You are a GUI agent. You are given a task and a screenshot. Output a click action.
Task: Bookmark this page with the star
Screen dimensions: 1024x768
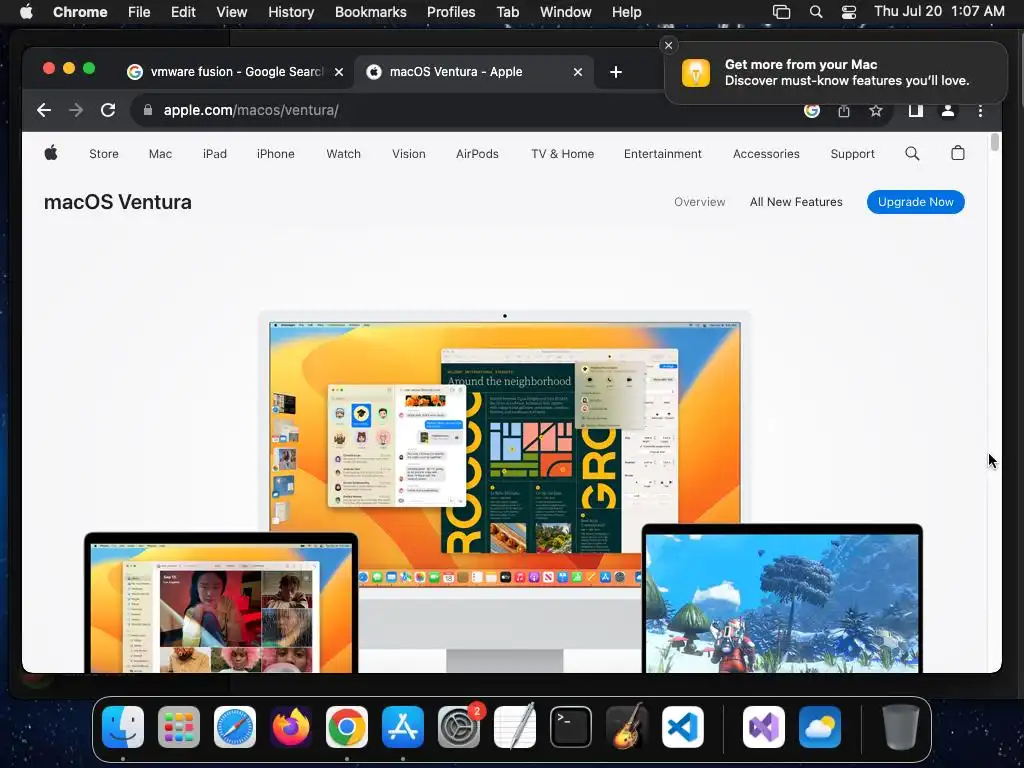click(876, 111)
